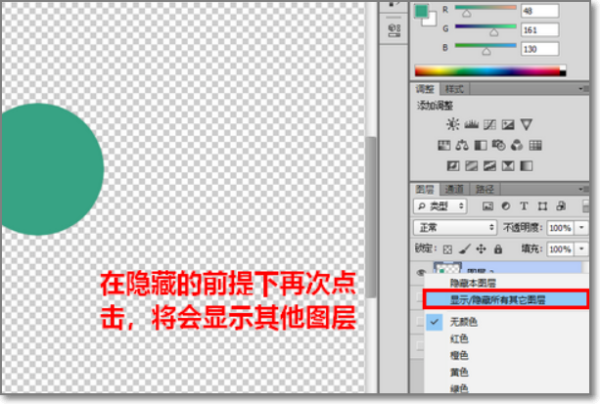This screenshot has height=404, width=600.
Task: Click the B color slider handle
Action: [486, 51]
